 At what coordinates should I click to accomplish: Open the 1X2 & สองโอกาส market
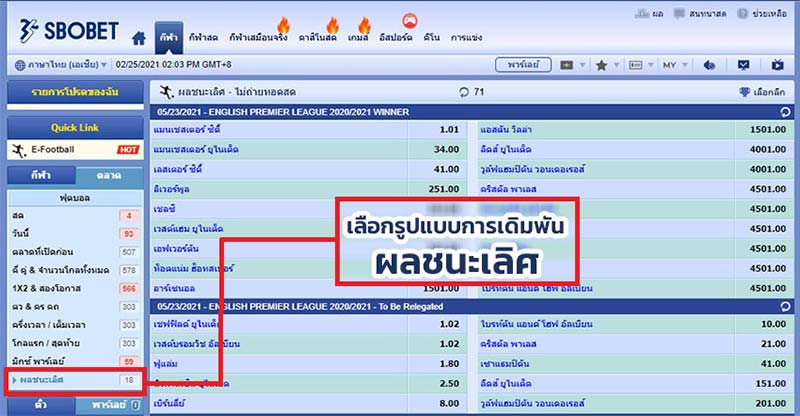(x=76, y=288)
